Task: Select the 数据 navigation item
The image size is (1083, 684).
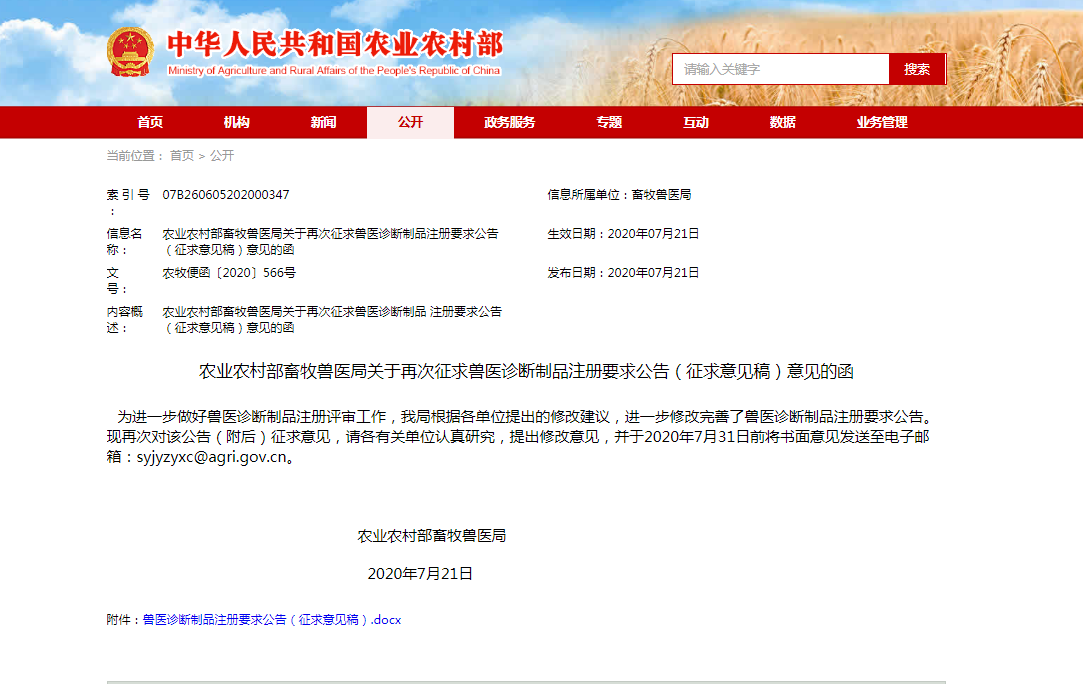Action: pos(783,122)
